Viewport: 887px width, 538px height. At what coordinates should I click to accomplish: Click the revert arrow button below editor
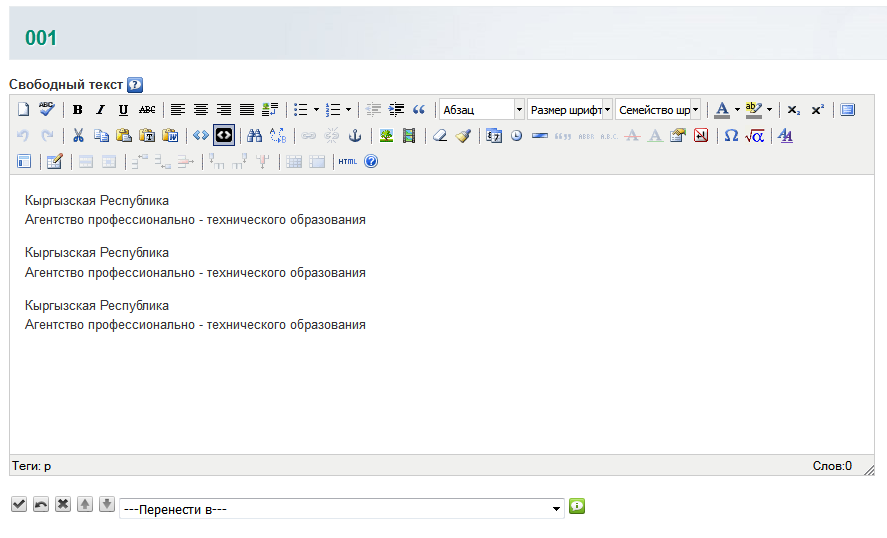pyautogui.click(x=41, y=504)
